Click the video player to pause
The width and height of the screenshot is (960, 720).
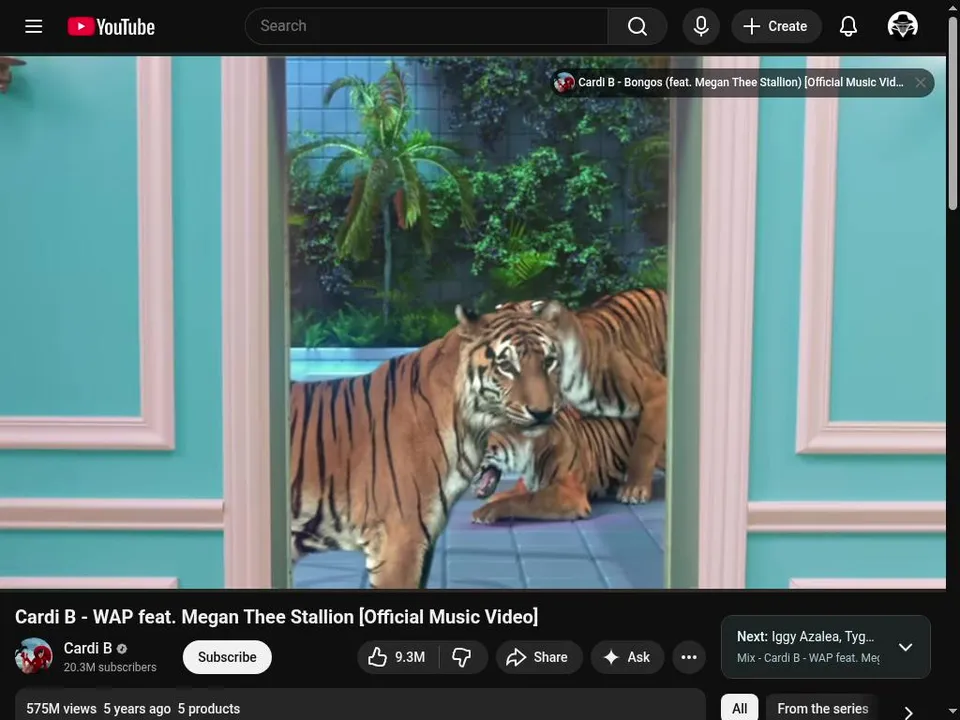[473, 322]
